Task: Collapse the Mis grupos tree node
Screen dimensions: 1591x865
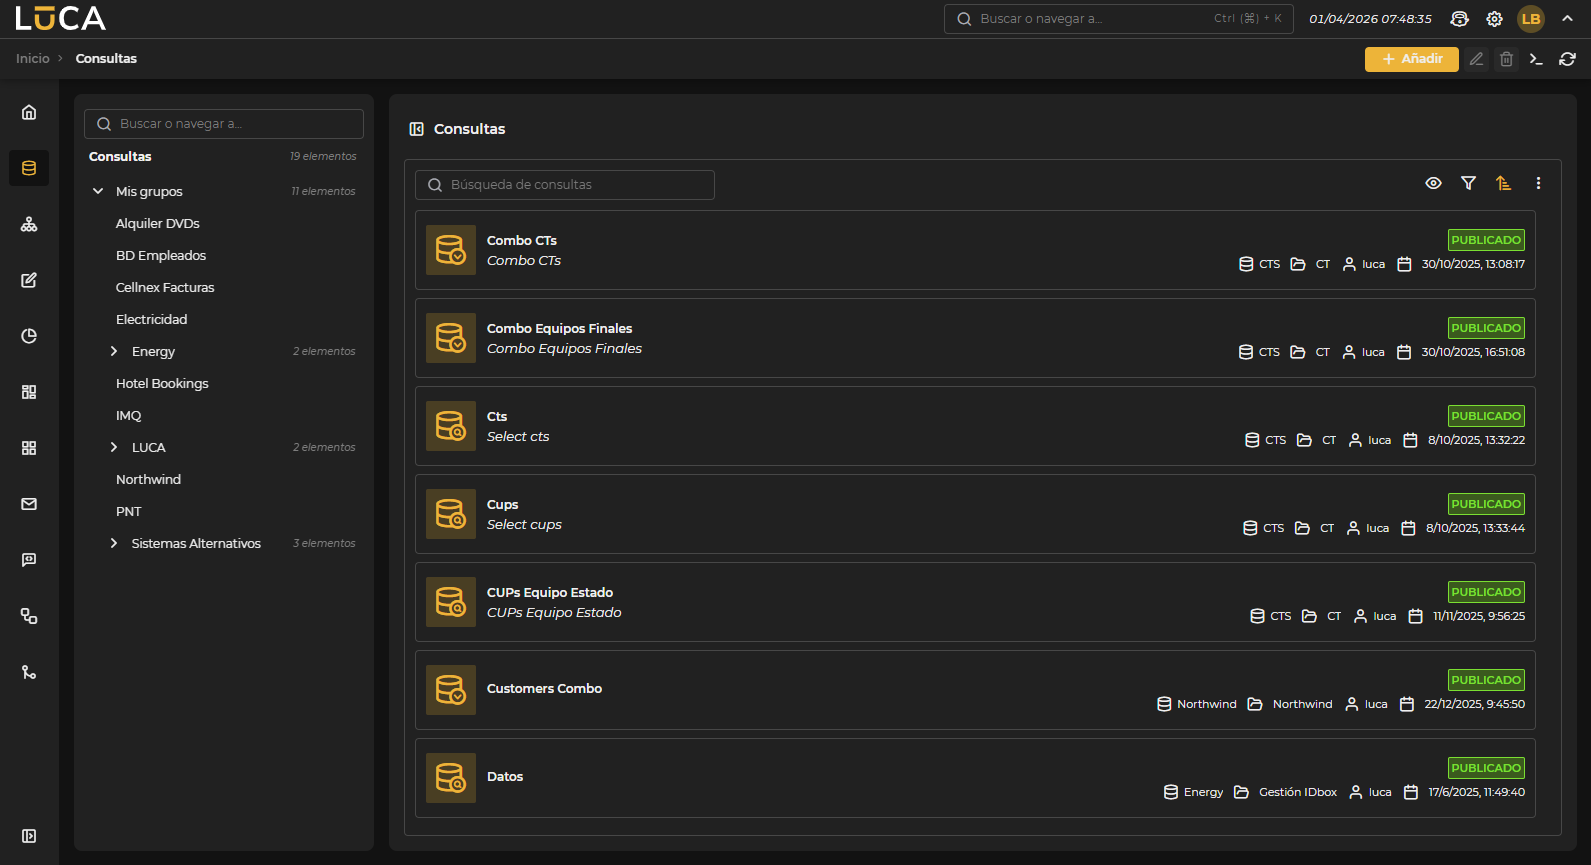Action: coord(98,191)
